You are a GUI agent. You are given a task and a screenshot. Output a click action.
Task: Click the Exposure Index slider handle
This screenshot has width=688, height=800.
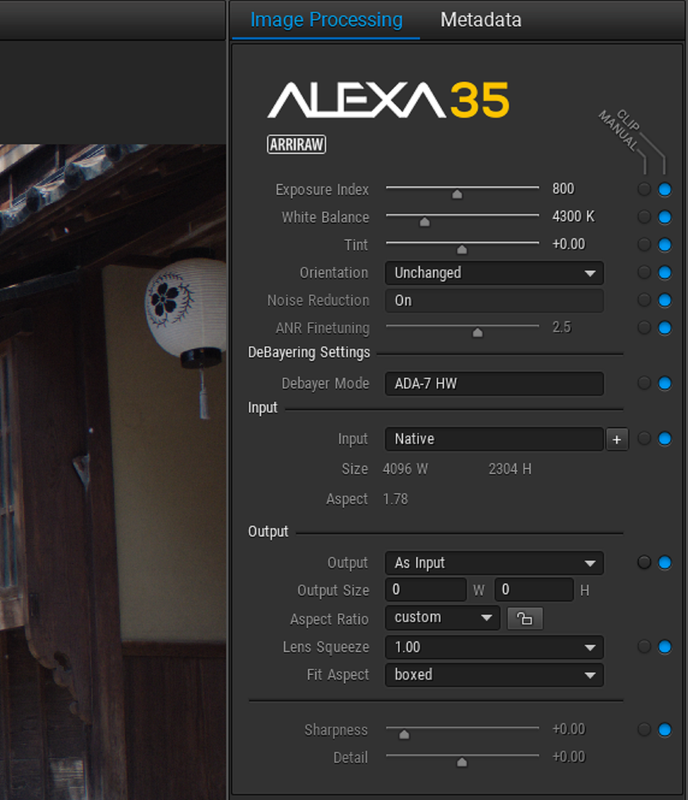(x=457, y=194)
